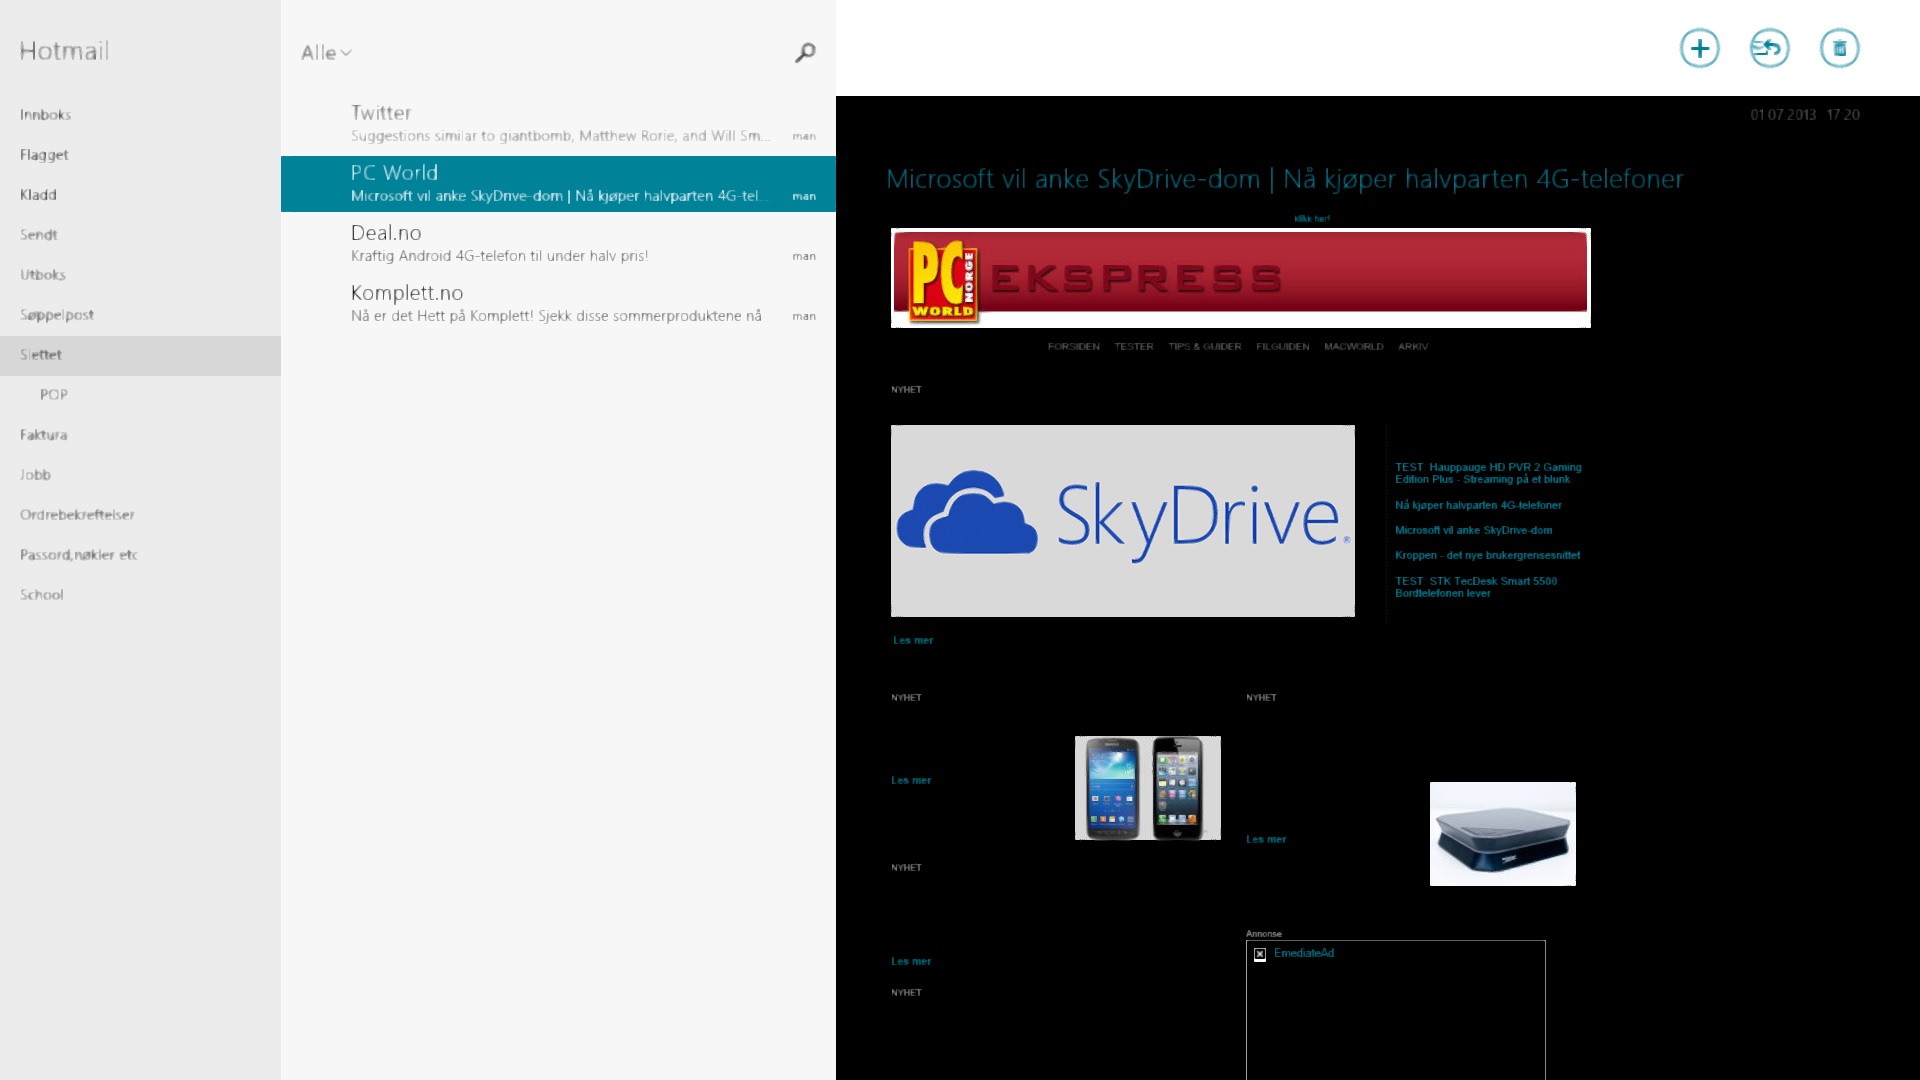Click the reply arrow icon

(x=1769, y=48)
